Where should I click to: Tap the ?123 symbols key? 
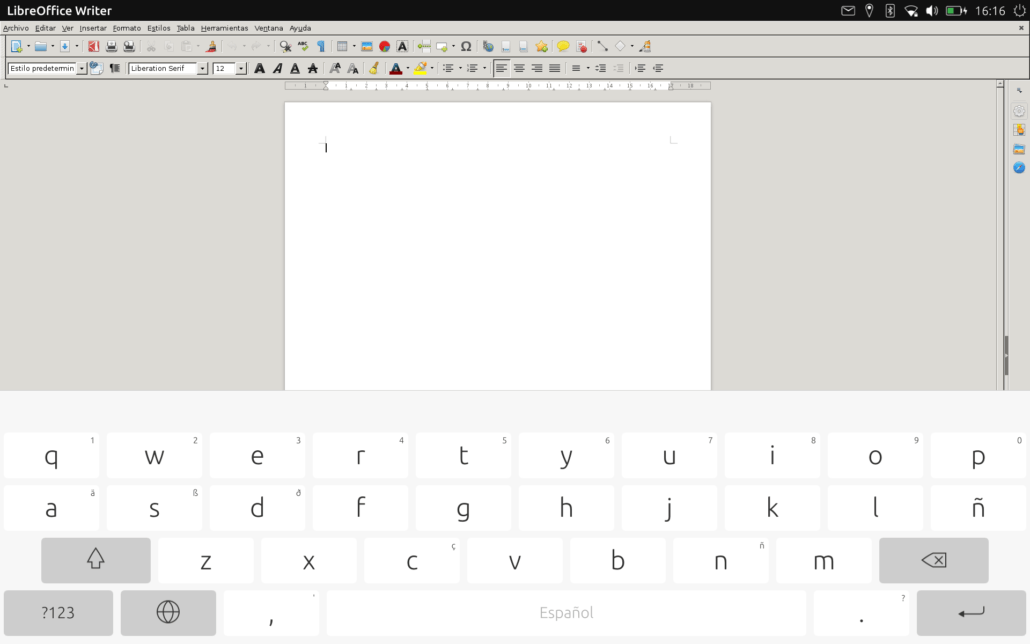pyautogui.click(x=58, y=612)
